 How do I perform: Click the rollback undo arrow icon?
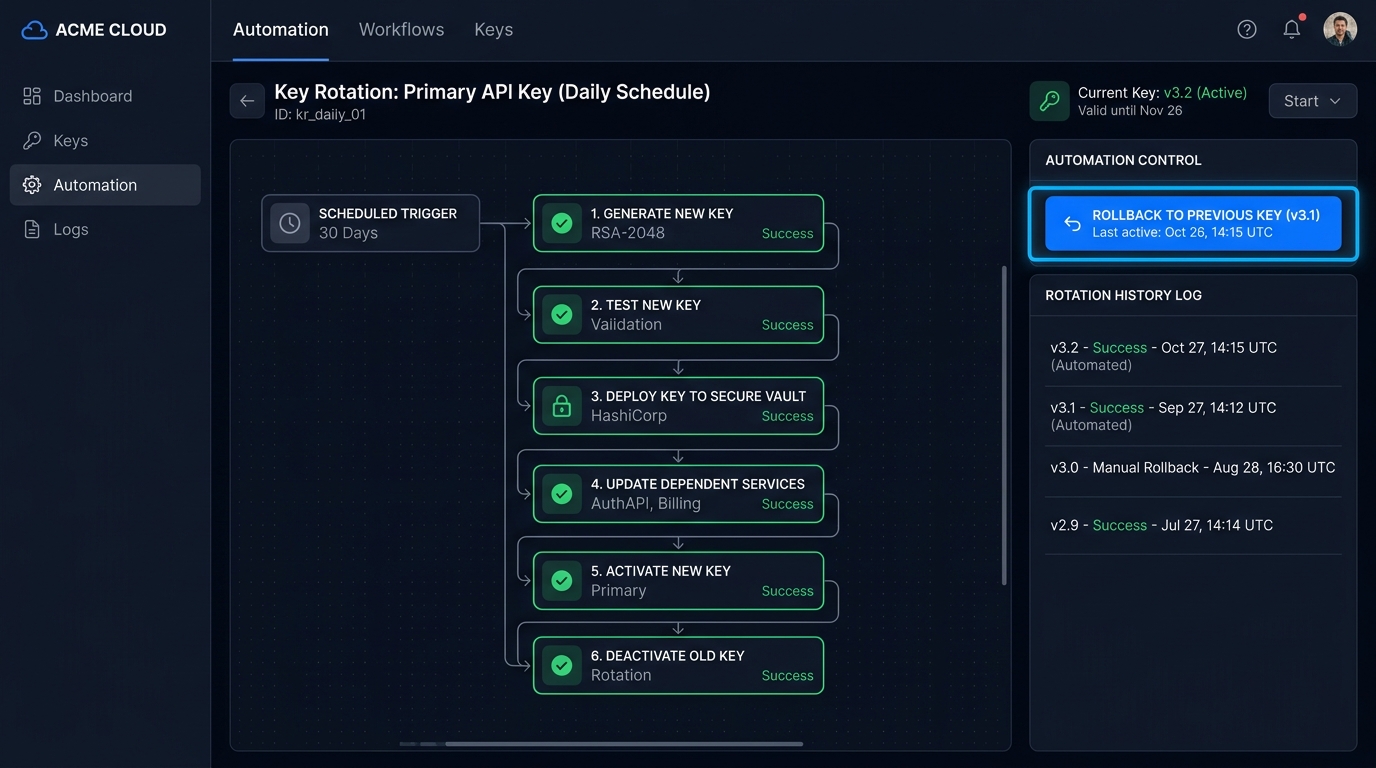(1072, 223)
